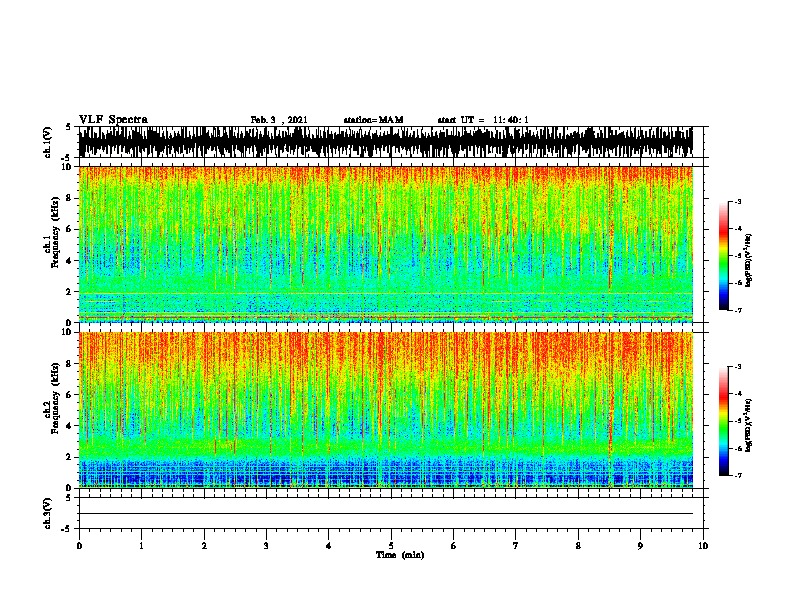
Task: Click the ch.2 frequency tick label "6"
Action: point(70,395)
